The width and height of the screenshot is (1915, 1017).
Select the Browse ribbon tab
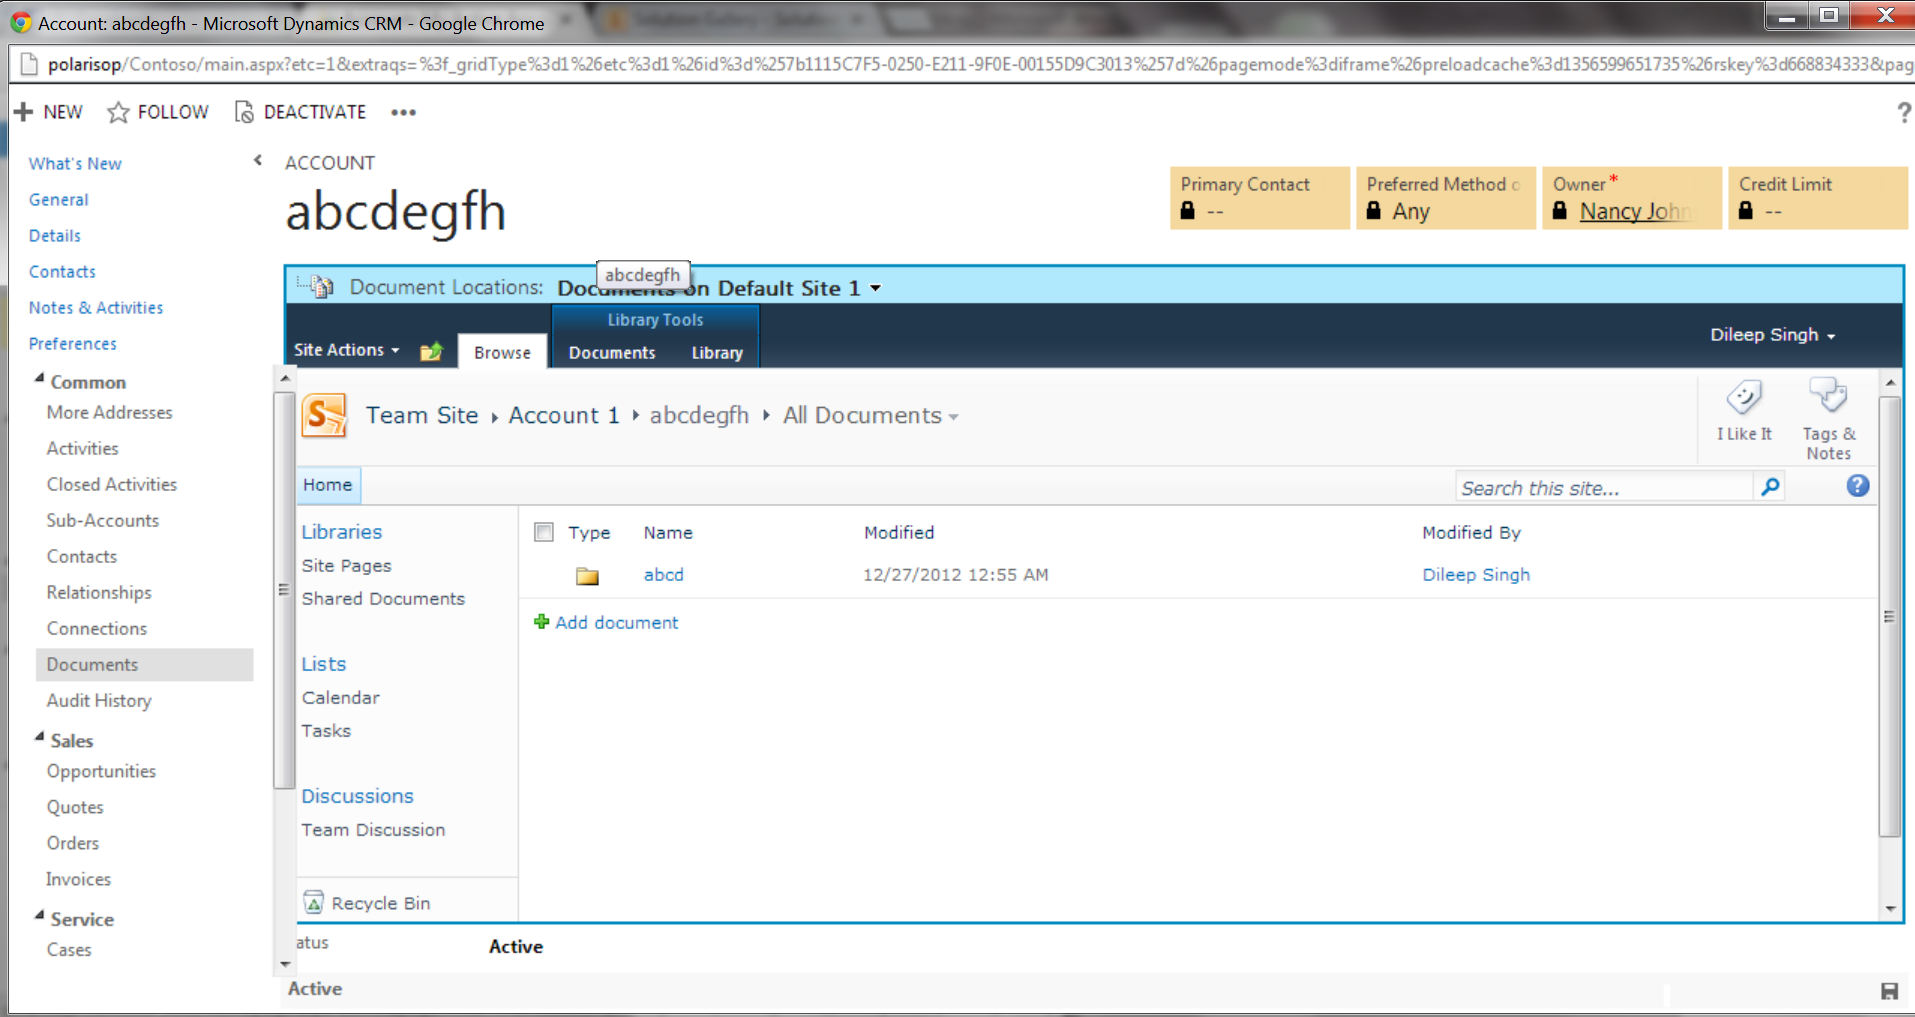pyautogui.click(x=502, y=353)
